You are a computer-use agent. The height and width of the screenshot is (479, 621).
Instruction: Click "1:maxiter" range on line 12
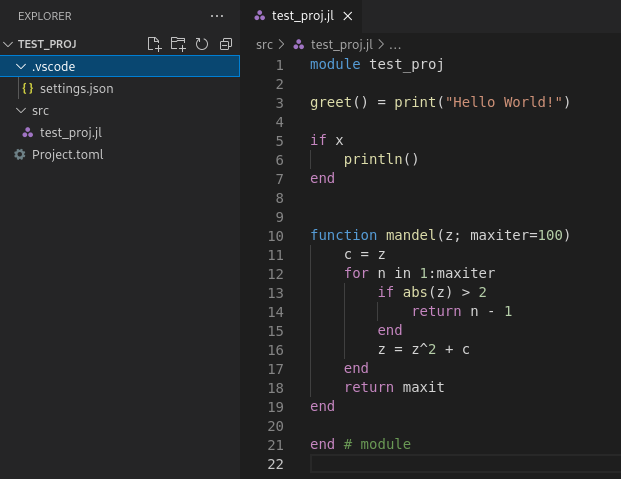(x=457, y=273)
